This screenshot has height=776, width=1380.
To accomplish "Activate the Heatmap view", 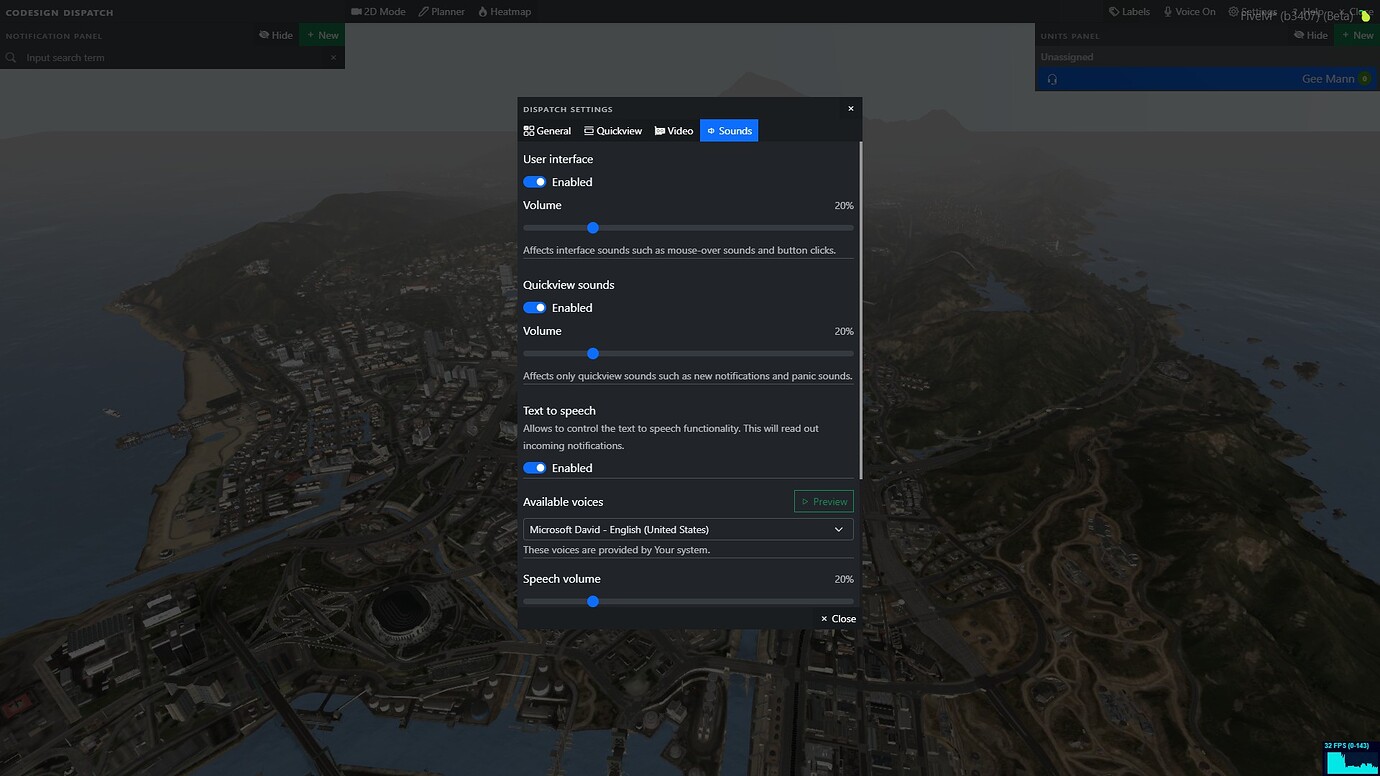I will [x=504, y=11].
